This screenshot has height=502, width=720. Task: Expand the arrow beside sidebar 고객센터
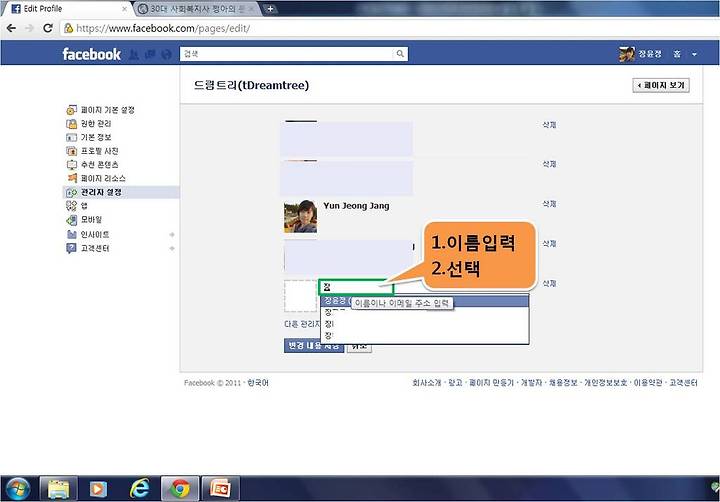pos(172,248)
